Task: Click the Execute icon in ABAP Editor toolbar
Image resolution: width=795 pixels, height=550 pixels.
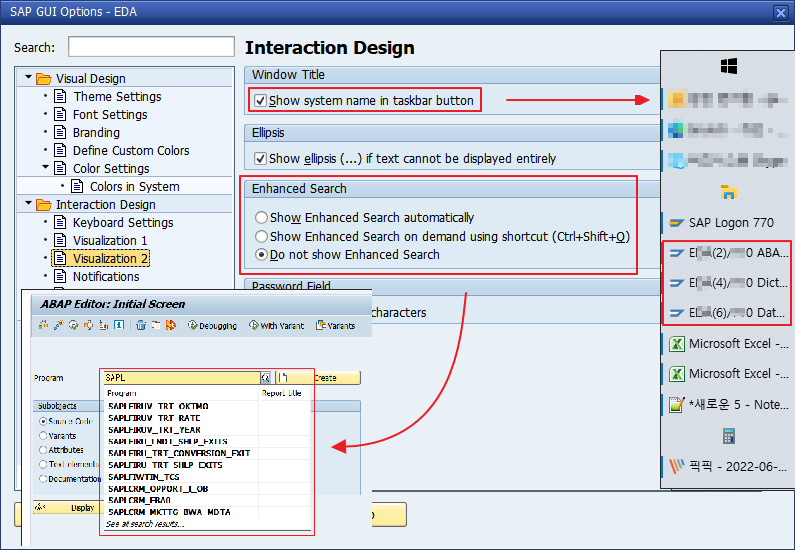Action: pos(74,325)
